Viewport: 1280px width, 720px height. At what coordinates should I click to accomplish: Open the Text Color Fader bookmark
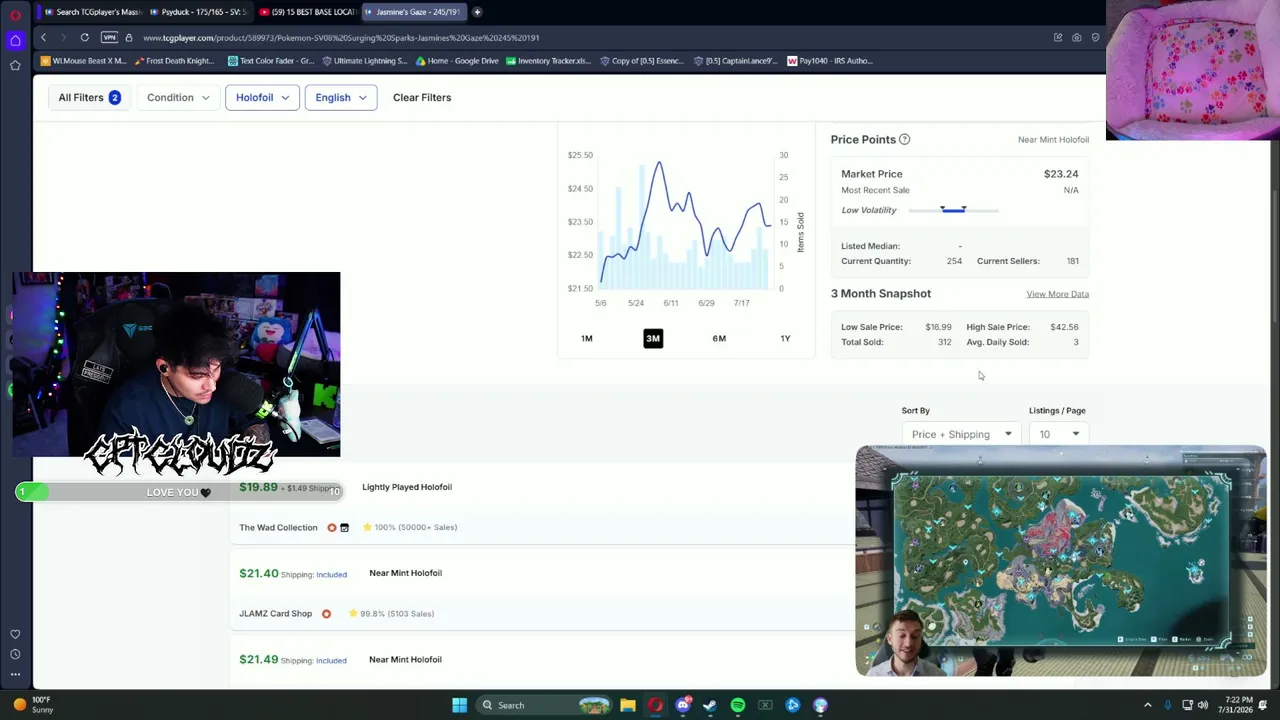pos(271,61)
